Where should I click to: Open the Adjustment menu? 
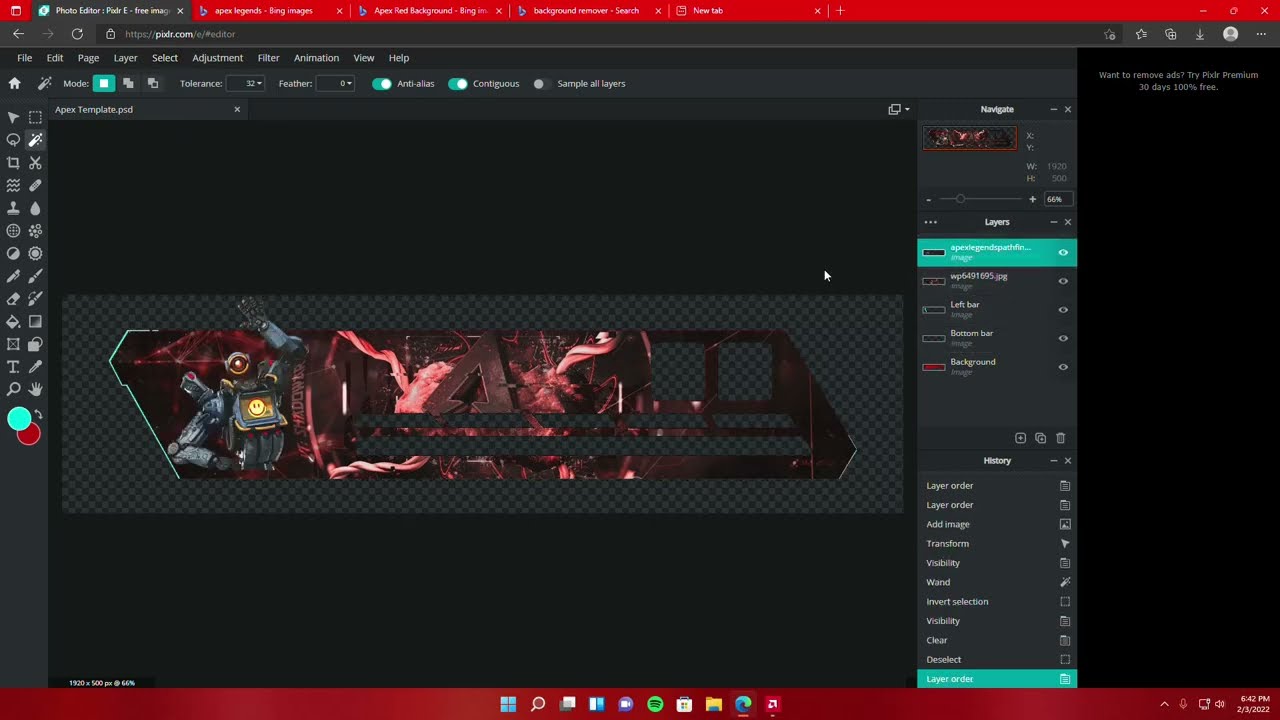217,58
